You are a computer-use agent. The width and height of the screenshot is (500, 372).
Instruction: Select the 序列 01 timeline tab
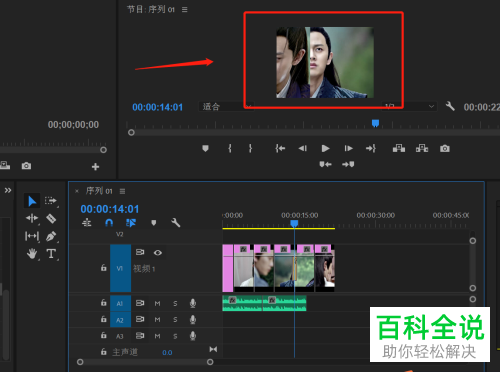pyautogui.click(x=99, y=191)
